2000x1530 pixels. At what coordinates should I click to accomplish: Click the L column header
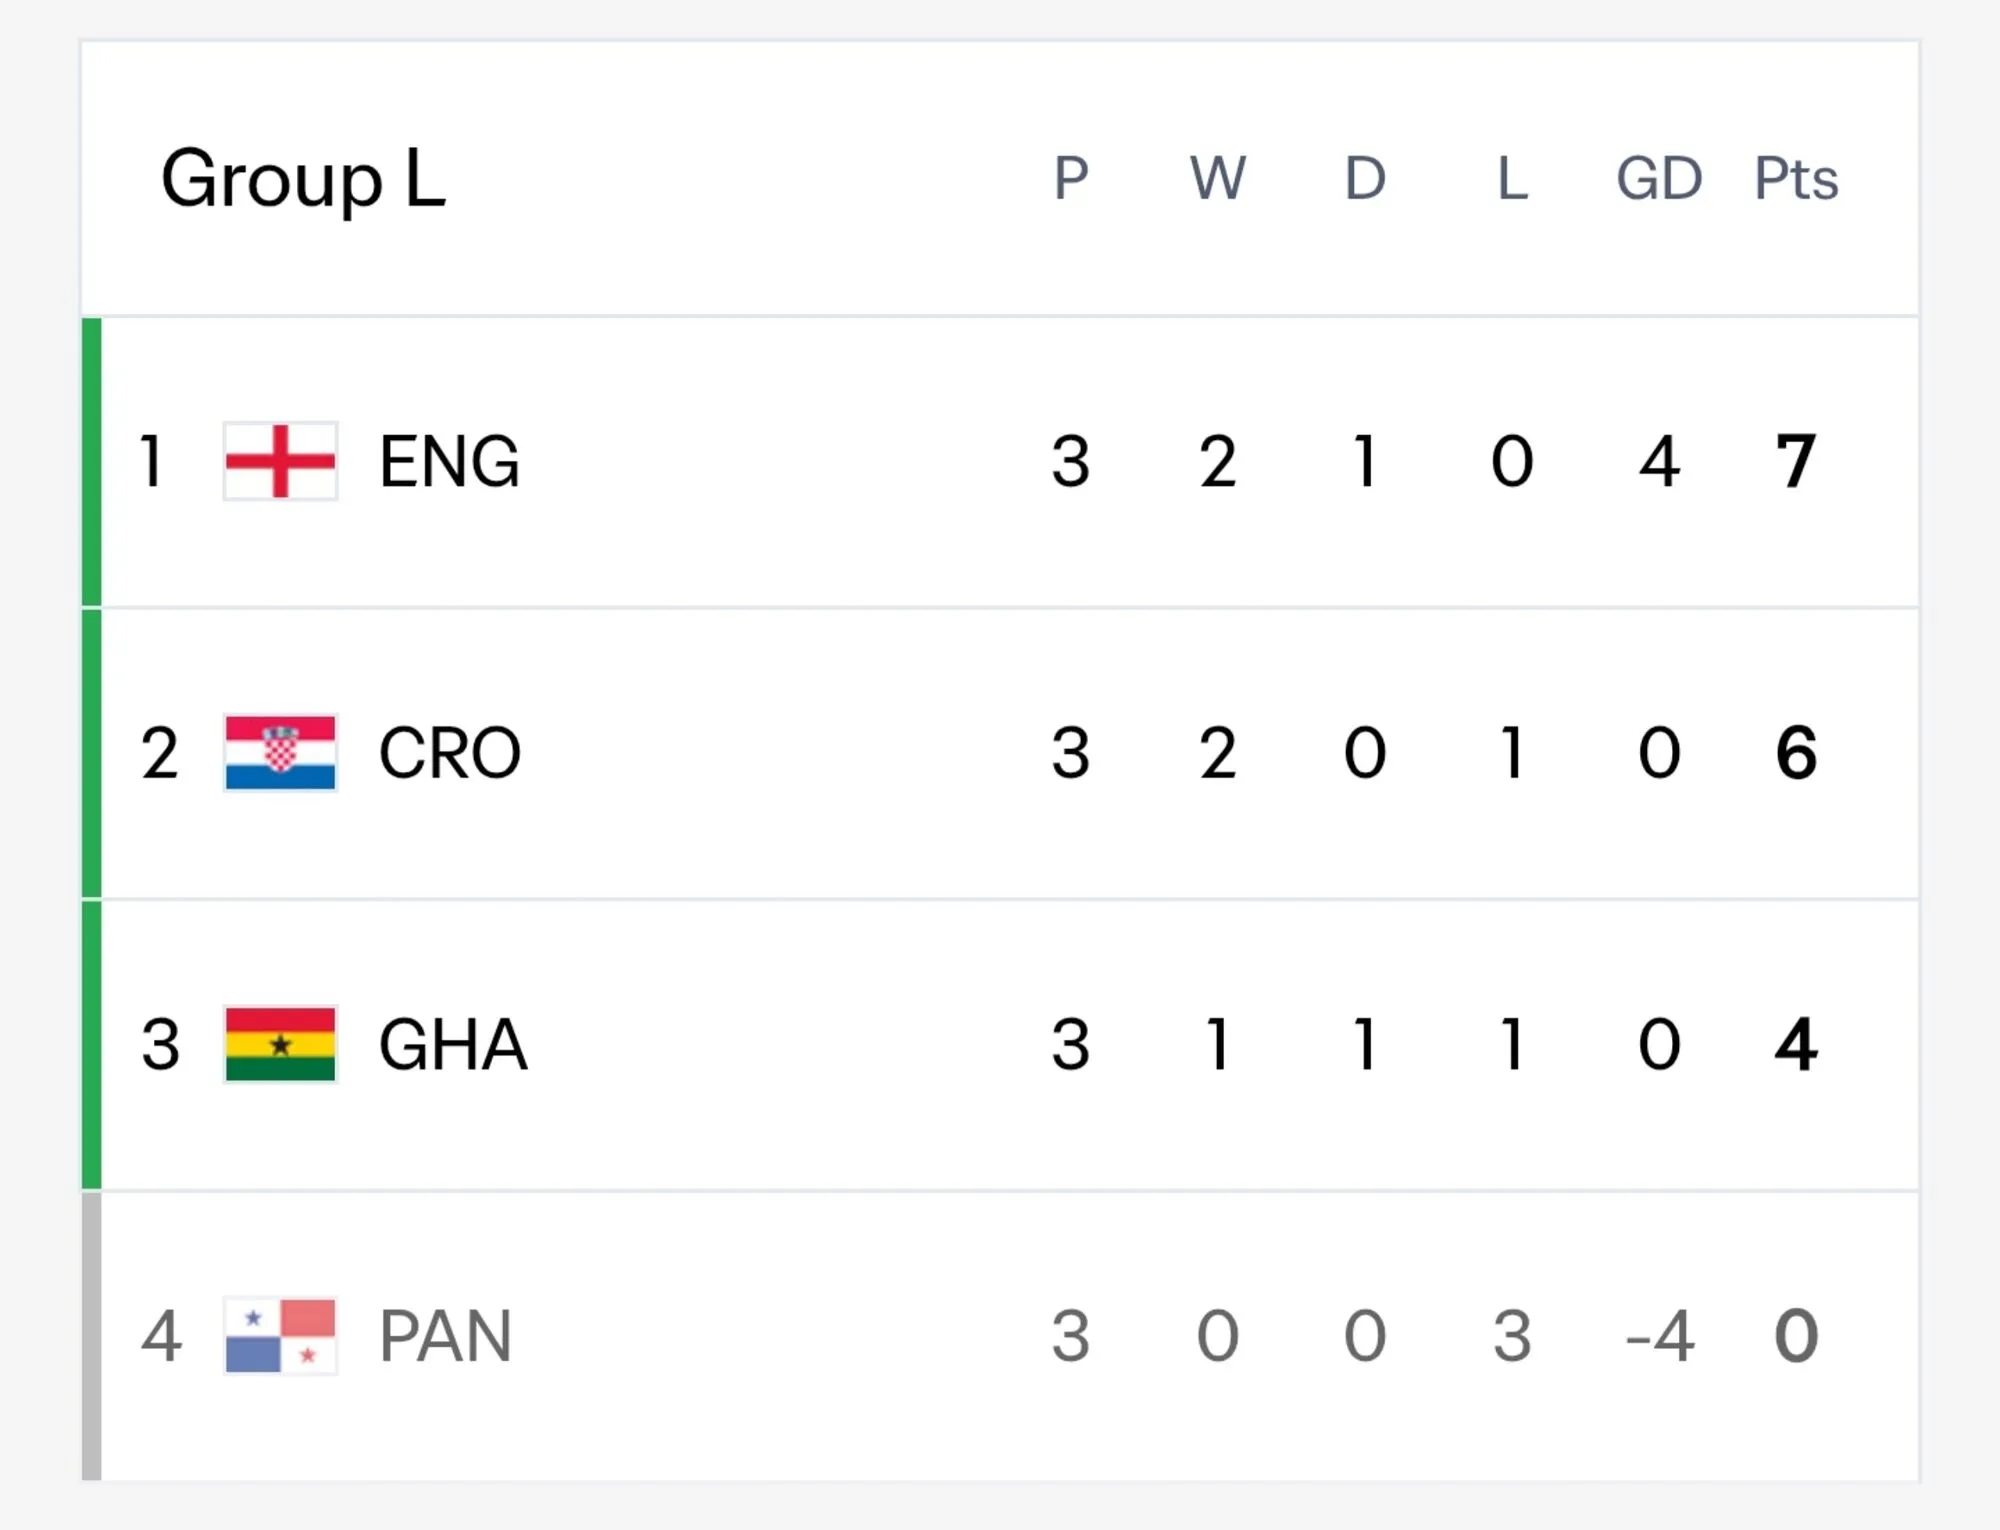click(1512, 179)
